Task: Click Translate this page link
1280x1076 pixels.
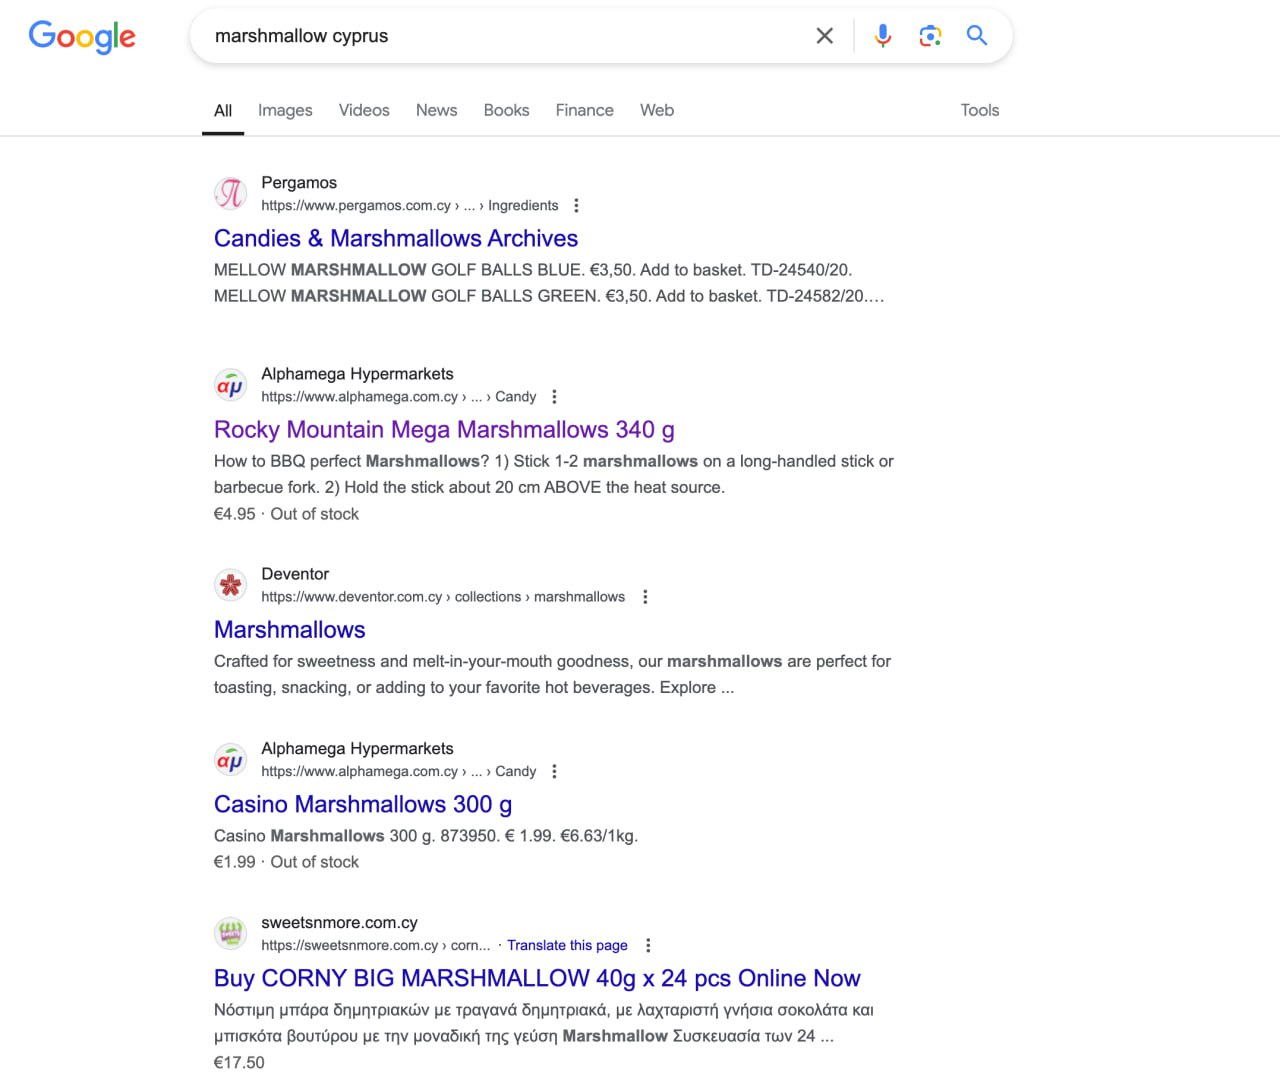Action: [567, 946]
